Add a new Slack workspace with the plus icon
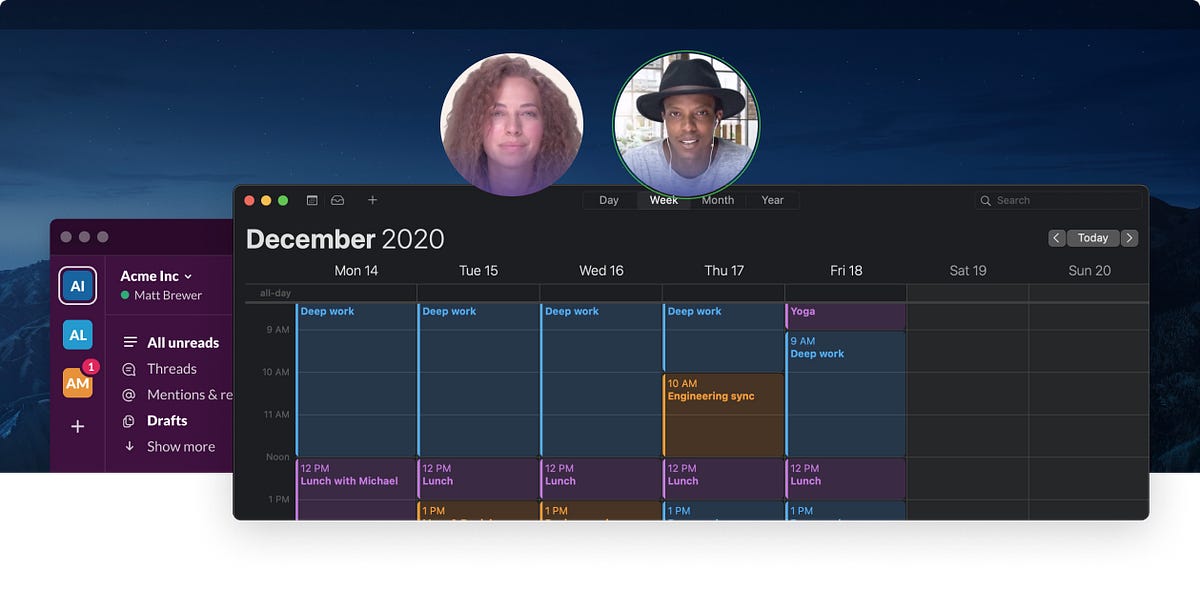Viewport: 1200px width, 600px height. [x=78, y=428]
